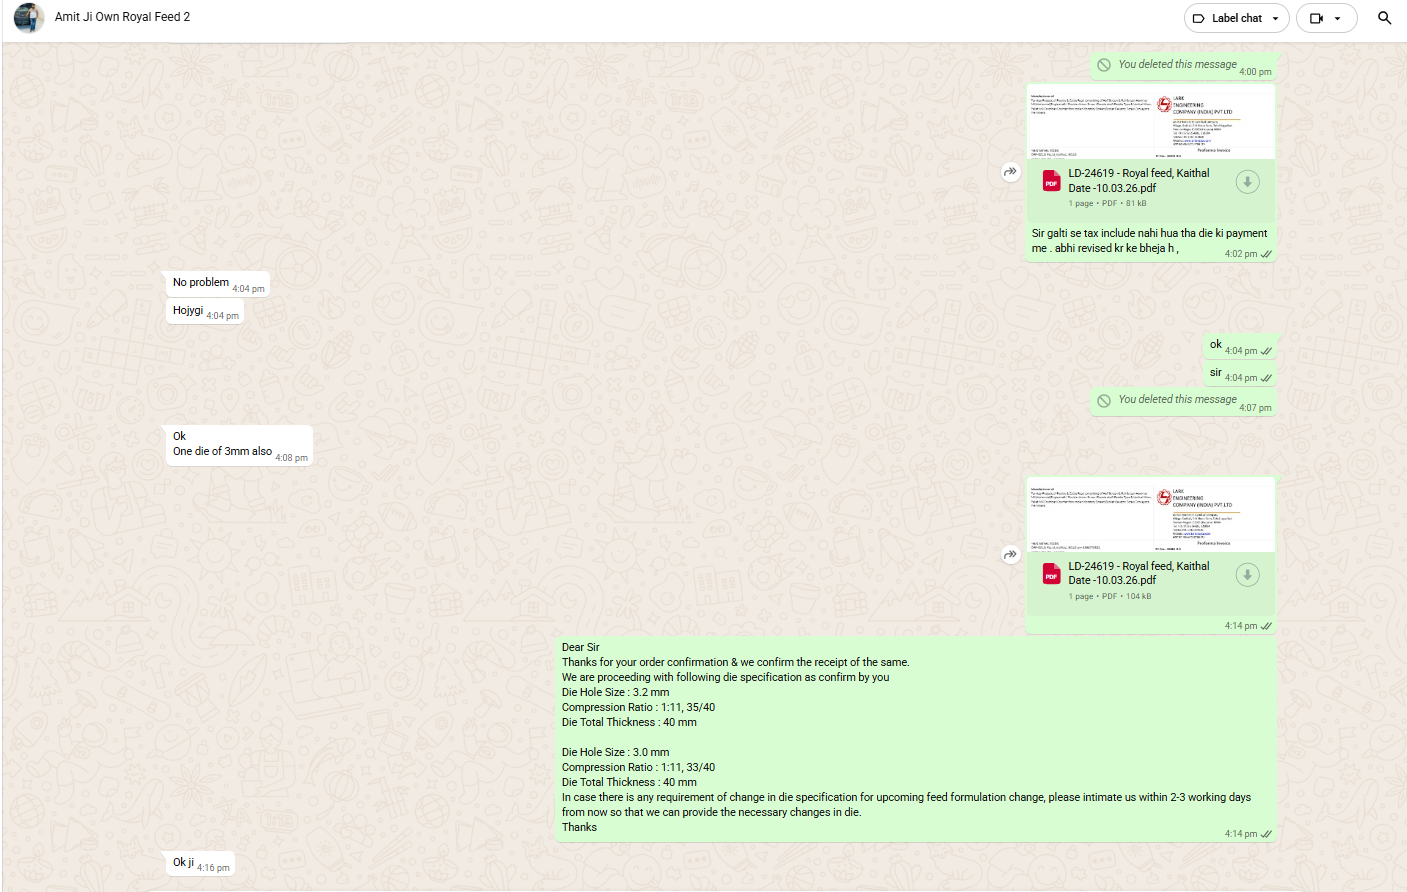Click the search icon in chat header
This screenshot has width=1407, height=892.
click(x=1384, y=18)
